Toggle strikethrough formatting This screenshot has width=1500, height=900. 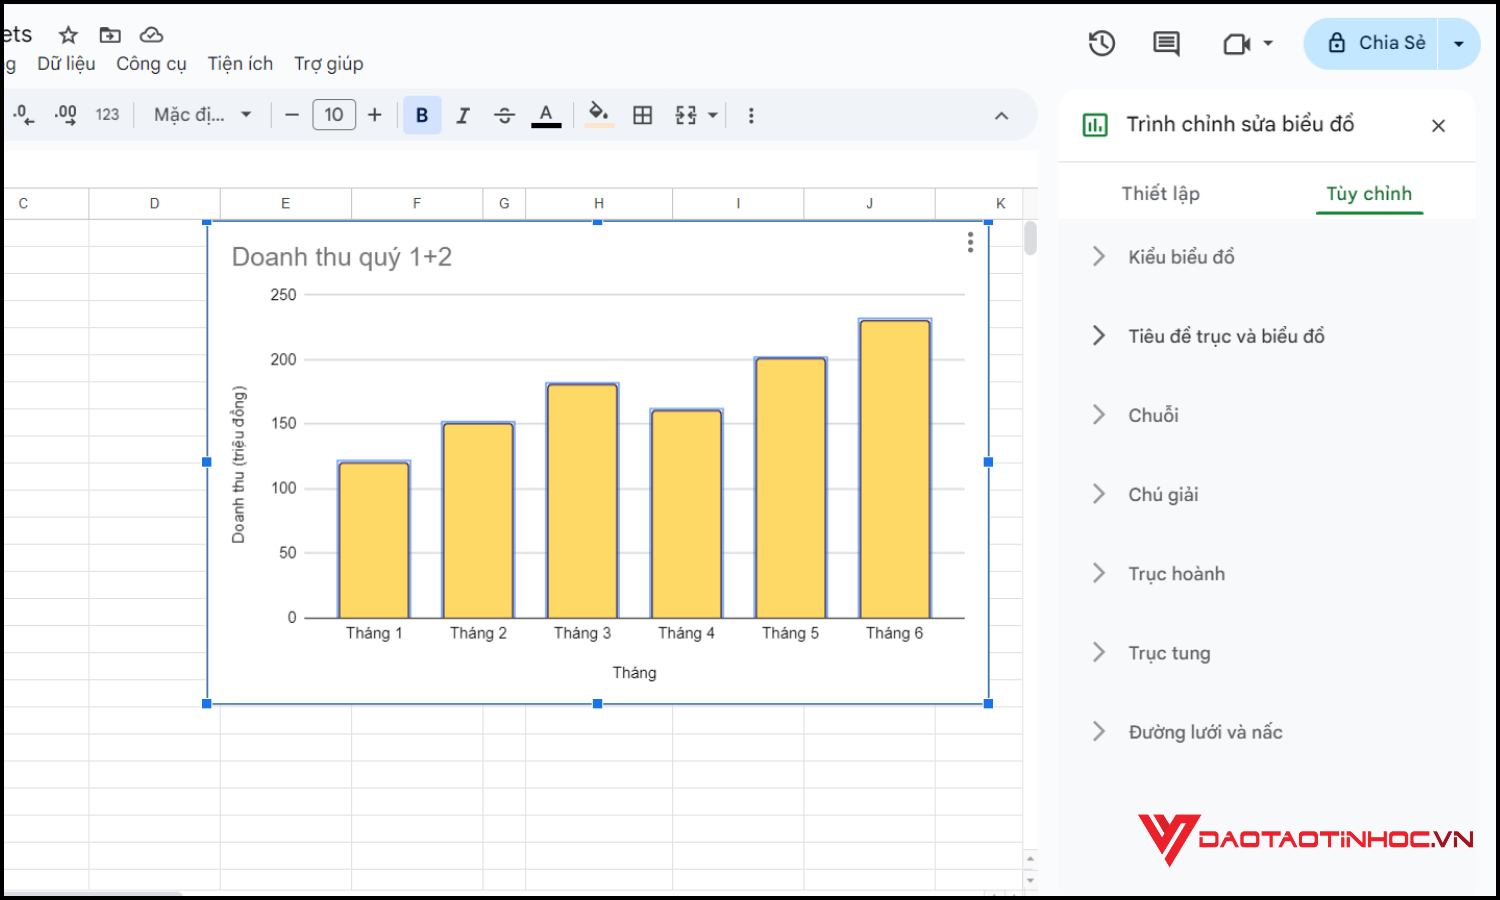pyautogui.click(x=504, y=115)
